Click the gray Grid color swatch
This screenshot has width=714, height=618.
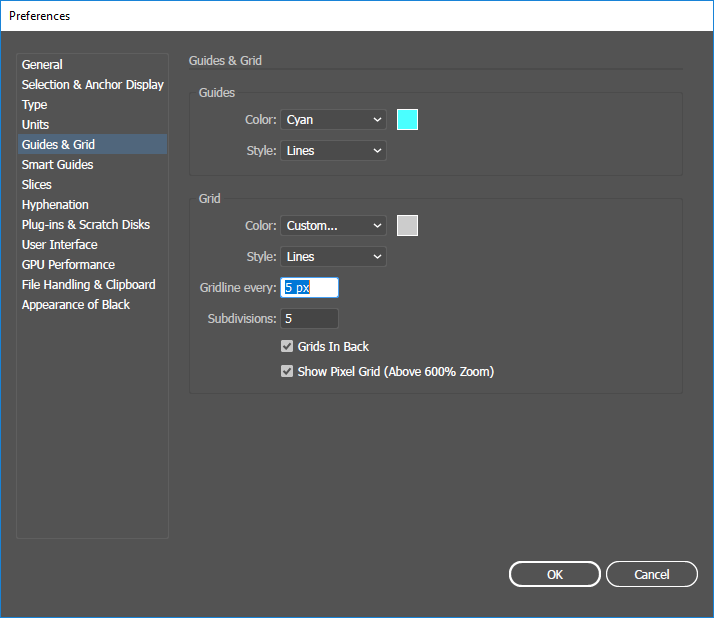tap(408, 226)
